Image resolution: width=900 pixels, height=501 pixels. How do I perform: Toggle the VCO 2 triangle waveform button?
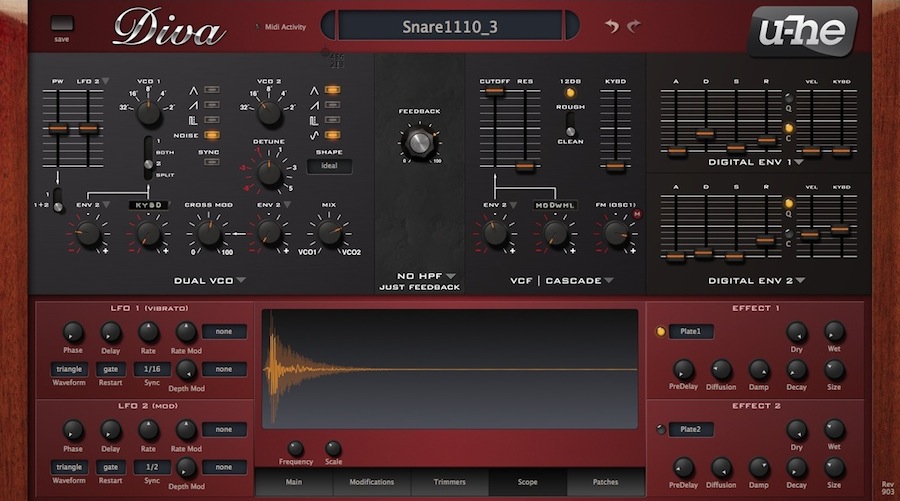332,90
